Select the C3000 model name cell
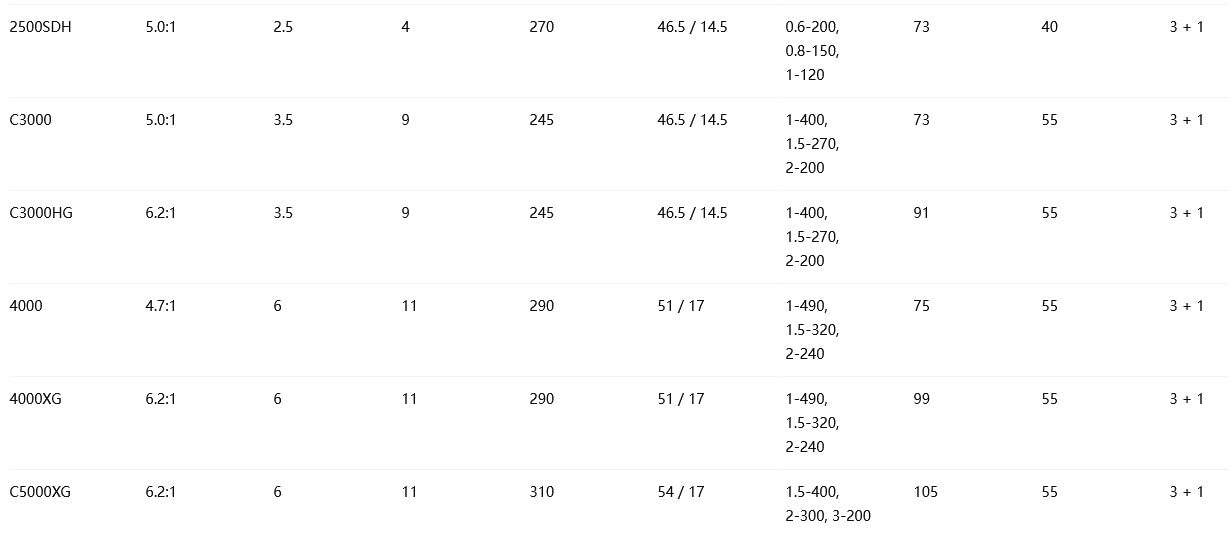 coord(30,120)
